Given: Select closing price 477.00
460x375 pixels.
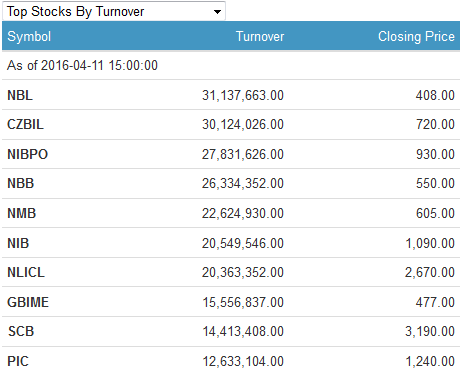Looking at the screenshot, I should pyautogui.click(x=435, y=303).
